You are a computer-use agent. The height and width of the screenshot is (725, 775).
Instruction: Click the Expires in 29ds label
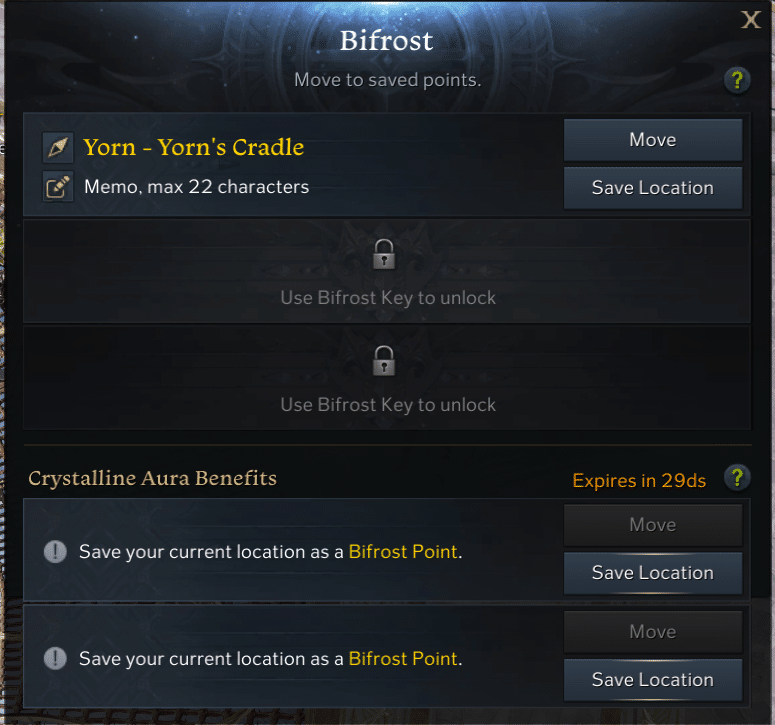click(639, 480)
